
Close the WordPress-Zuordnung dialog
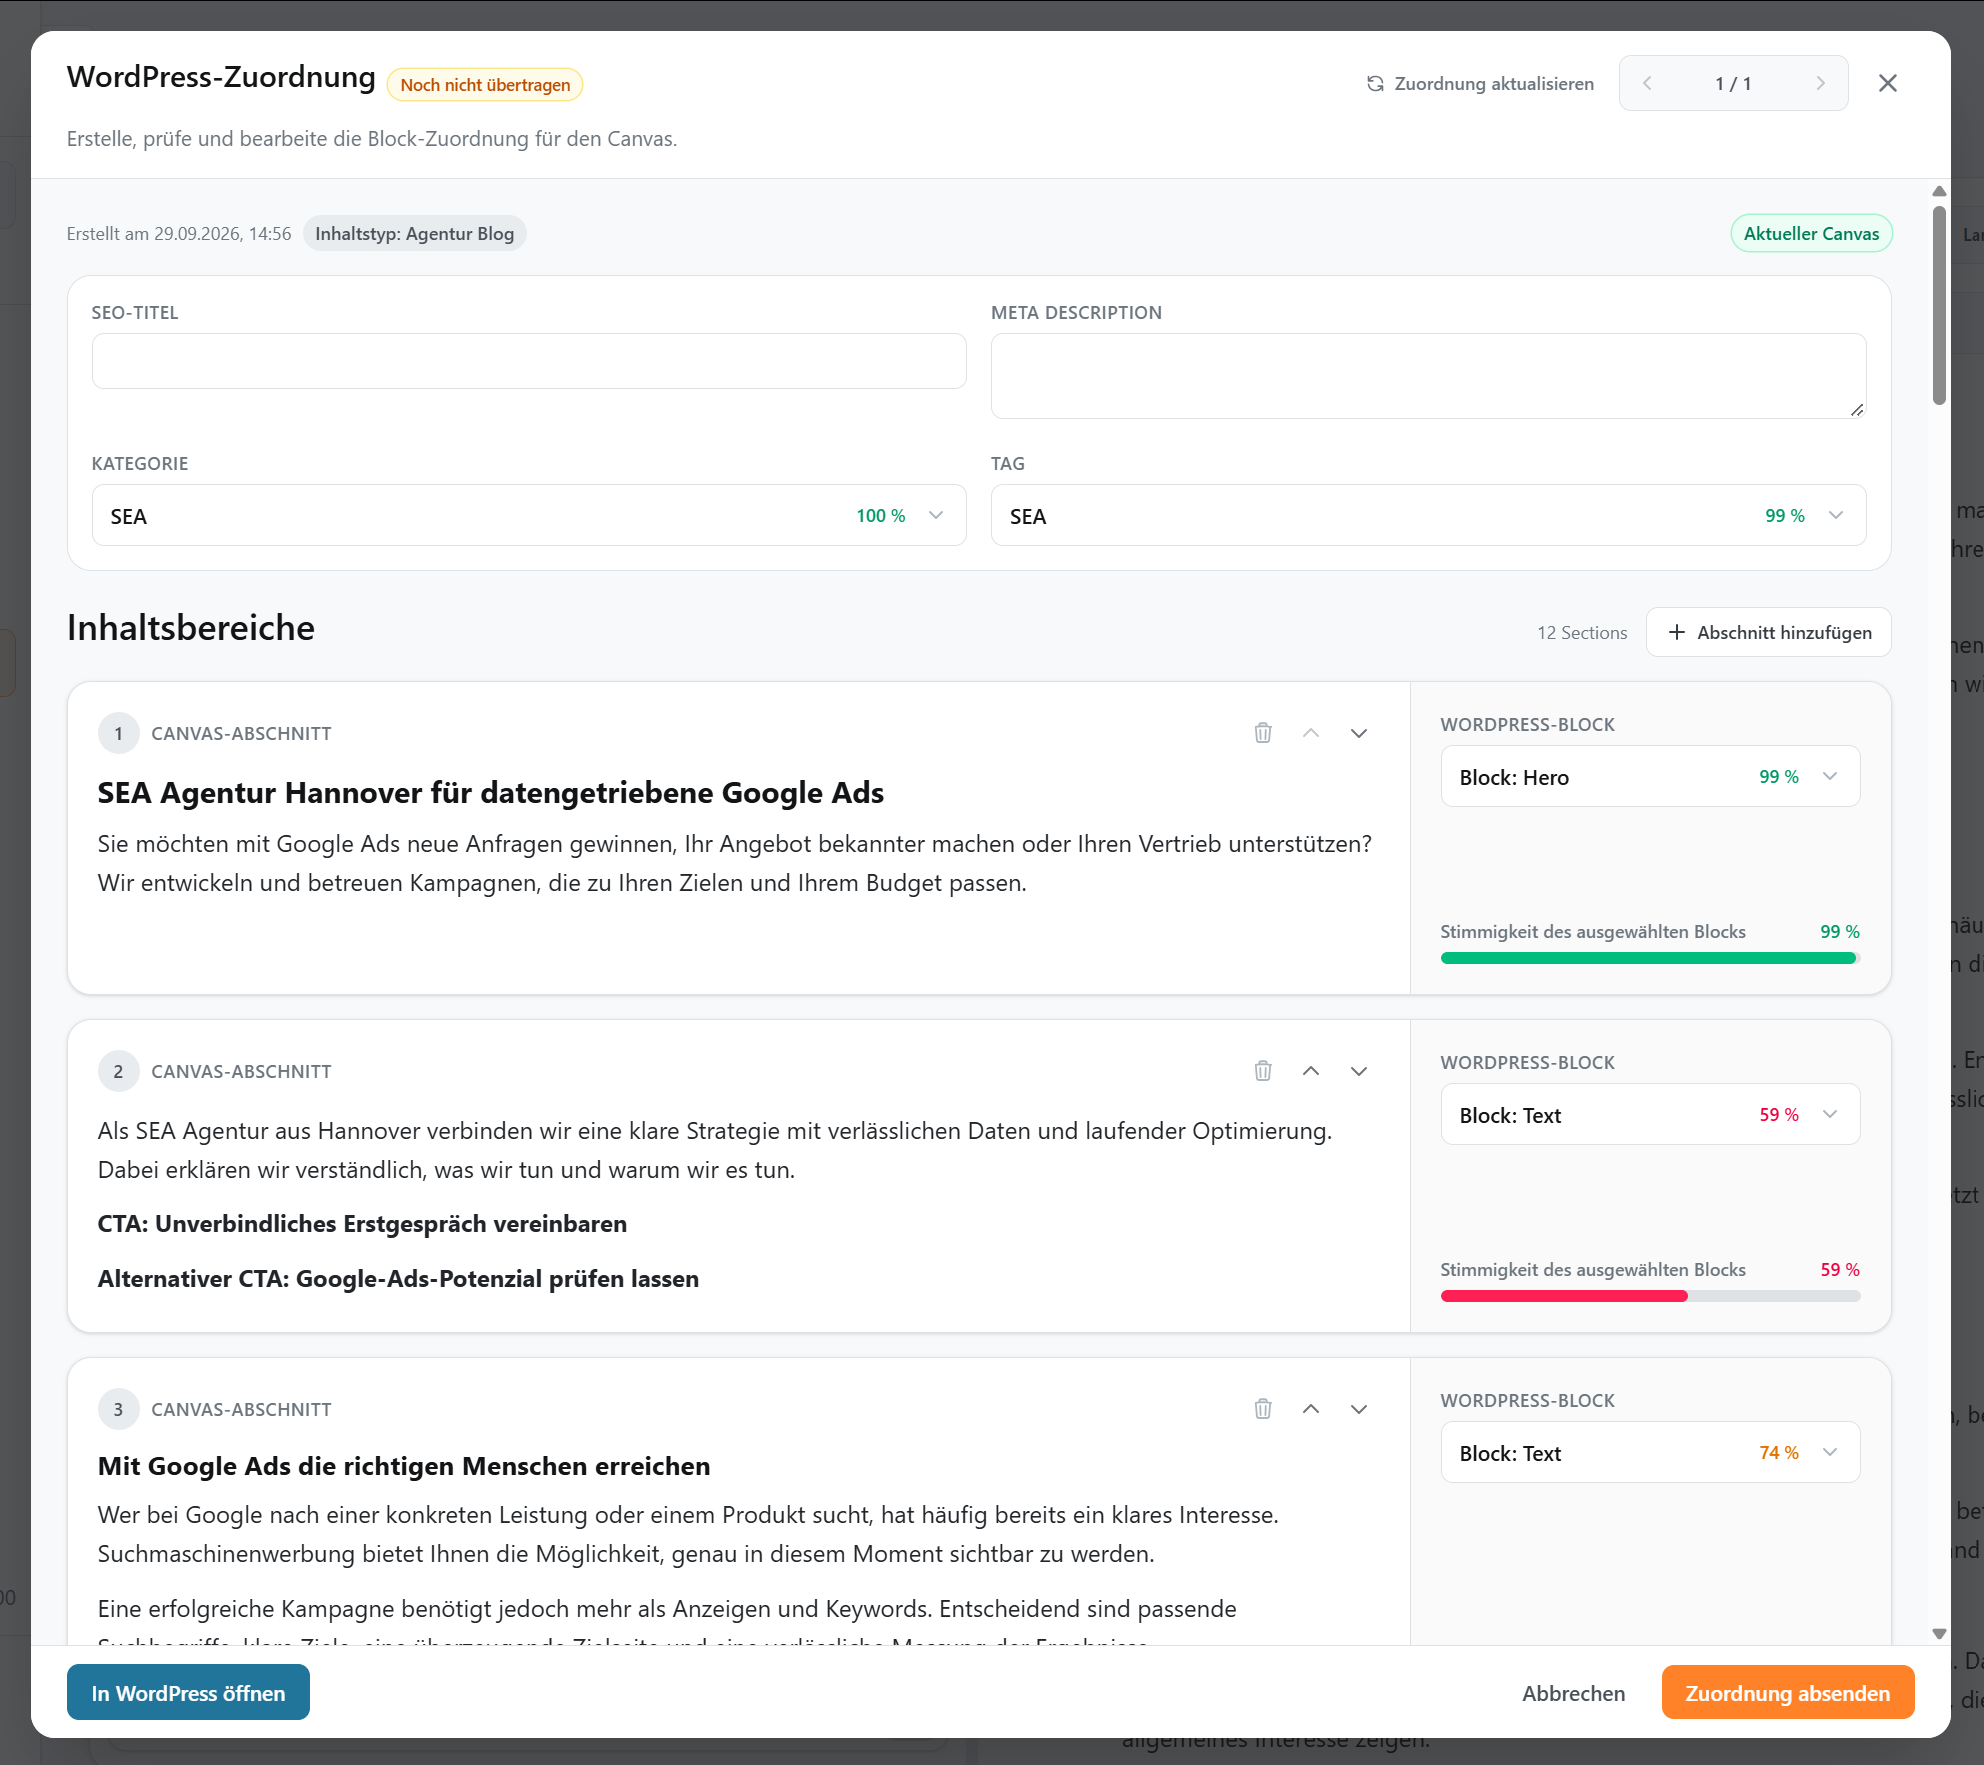pos(1888,83)
